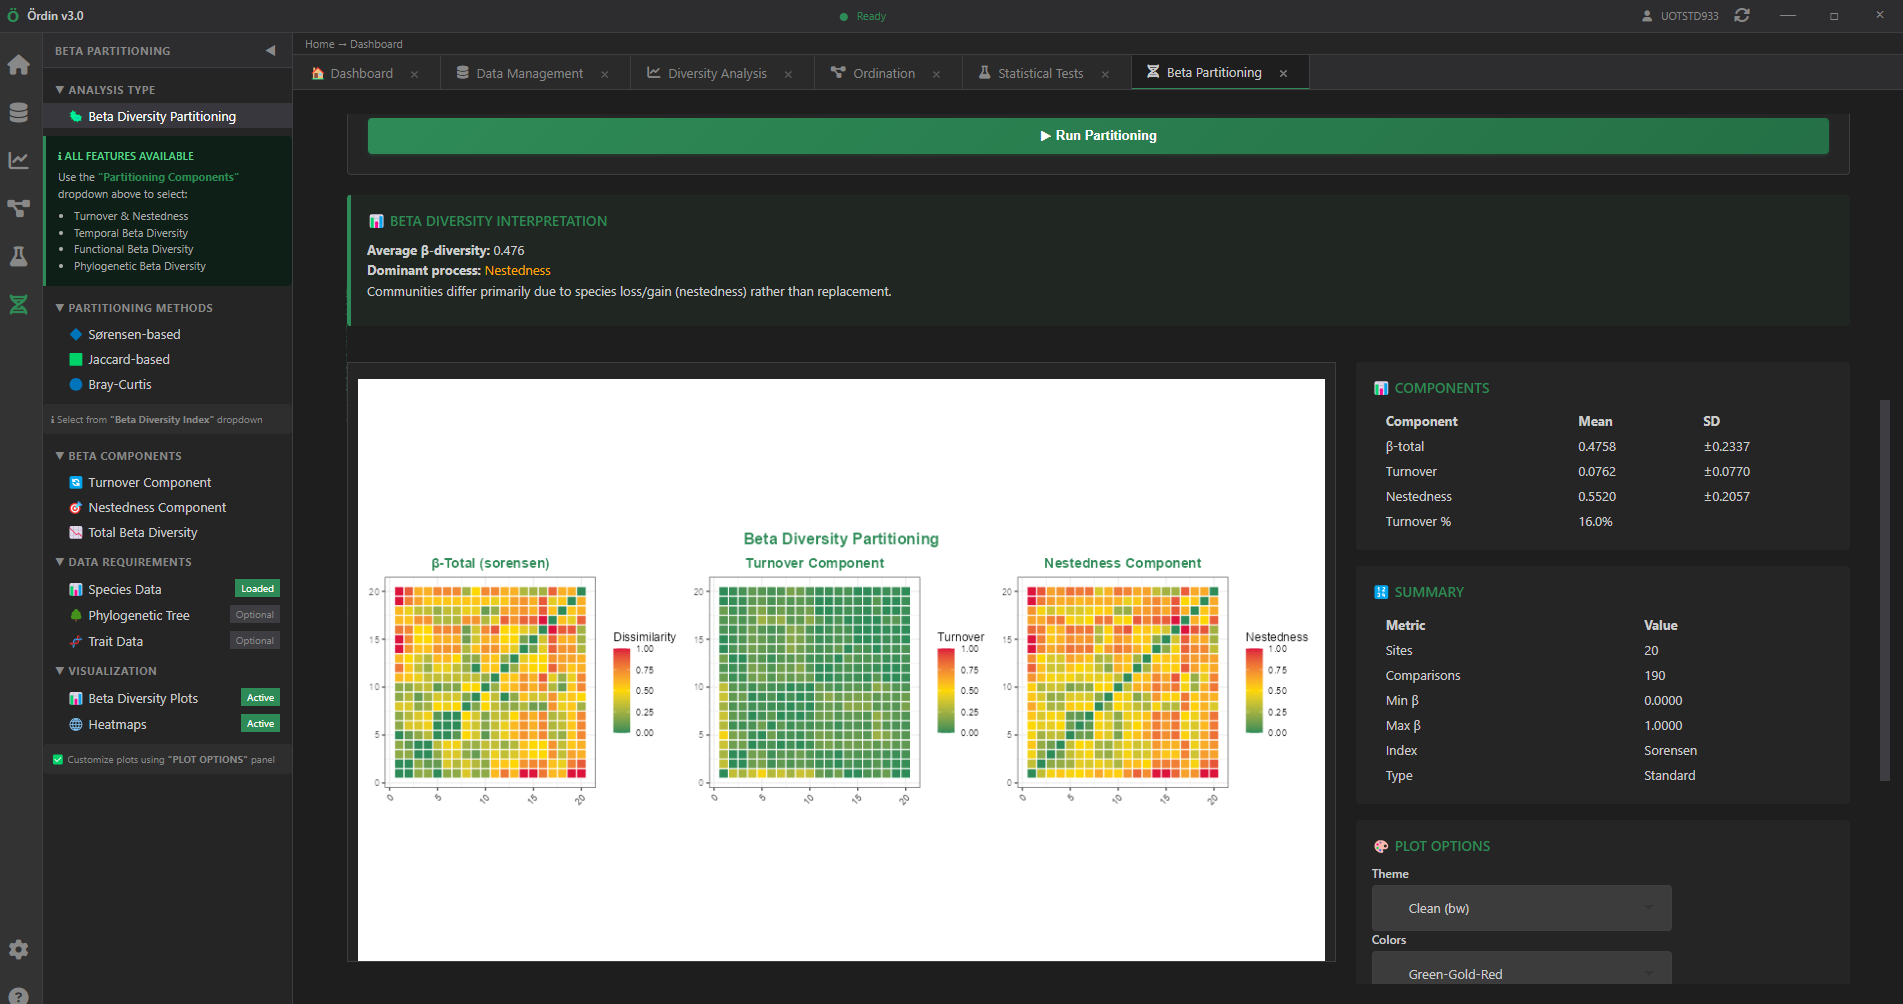This screenshot has width=1903, height=1004.
Task: Click the refresh icon near username
Action: (1742, 16)
